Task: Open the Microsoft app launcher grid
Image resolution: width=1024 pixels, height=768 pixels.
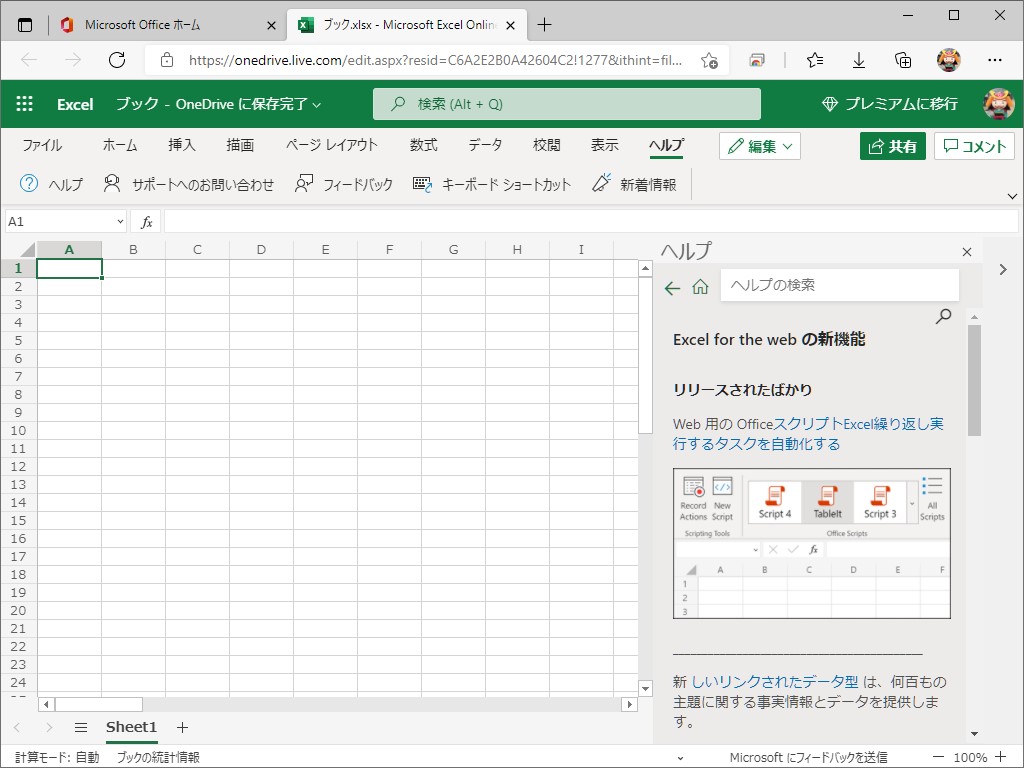Action: tap(24, 103)
